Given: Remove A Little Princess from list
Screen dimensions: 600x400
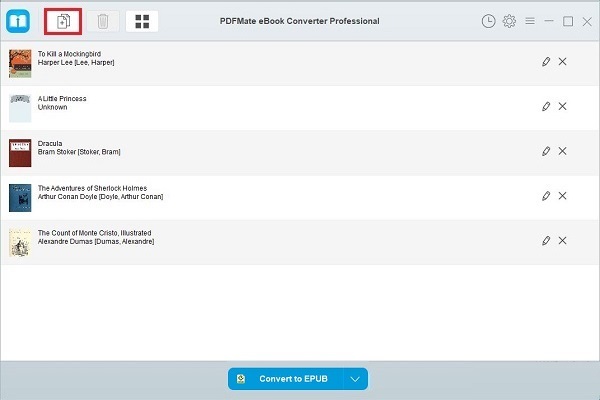Looking at the screenshot, I should click(562, 106).
